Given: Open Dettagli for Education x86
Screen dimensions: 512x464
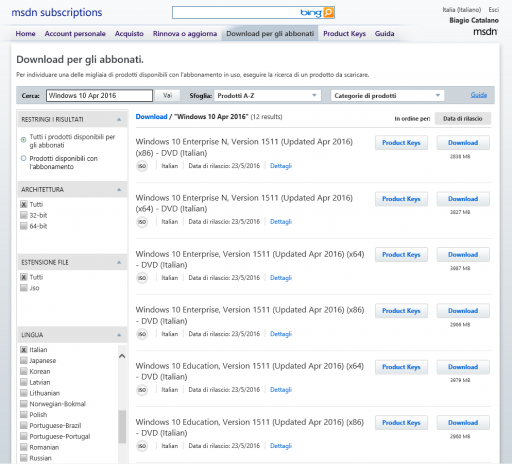Looking at the screenshot, I should pyautogui.click(x=281, y=446).
